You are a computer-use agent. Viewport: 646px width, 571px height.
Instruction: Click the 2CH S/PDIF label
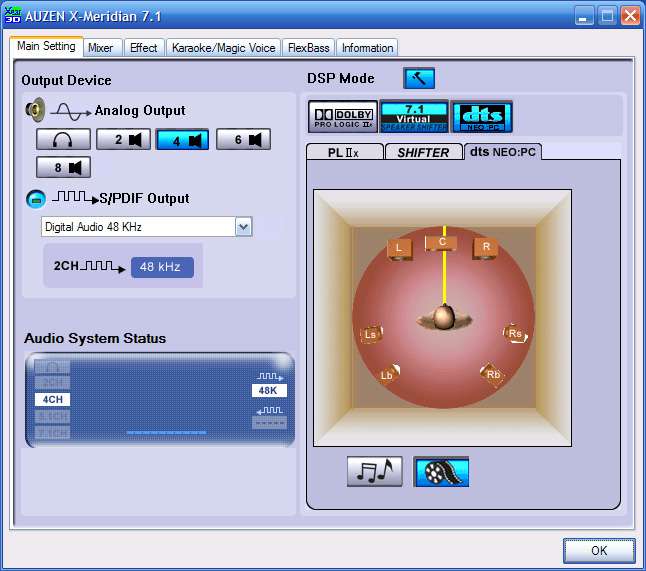(66, 266)
